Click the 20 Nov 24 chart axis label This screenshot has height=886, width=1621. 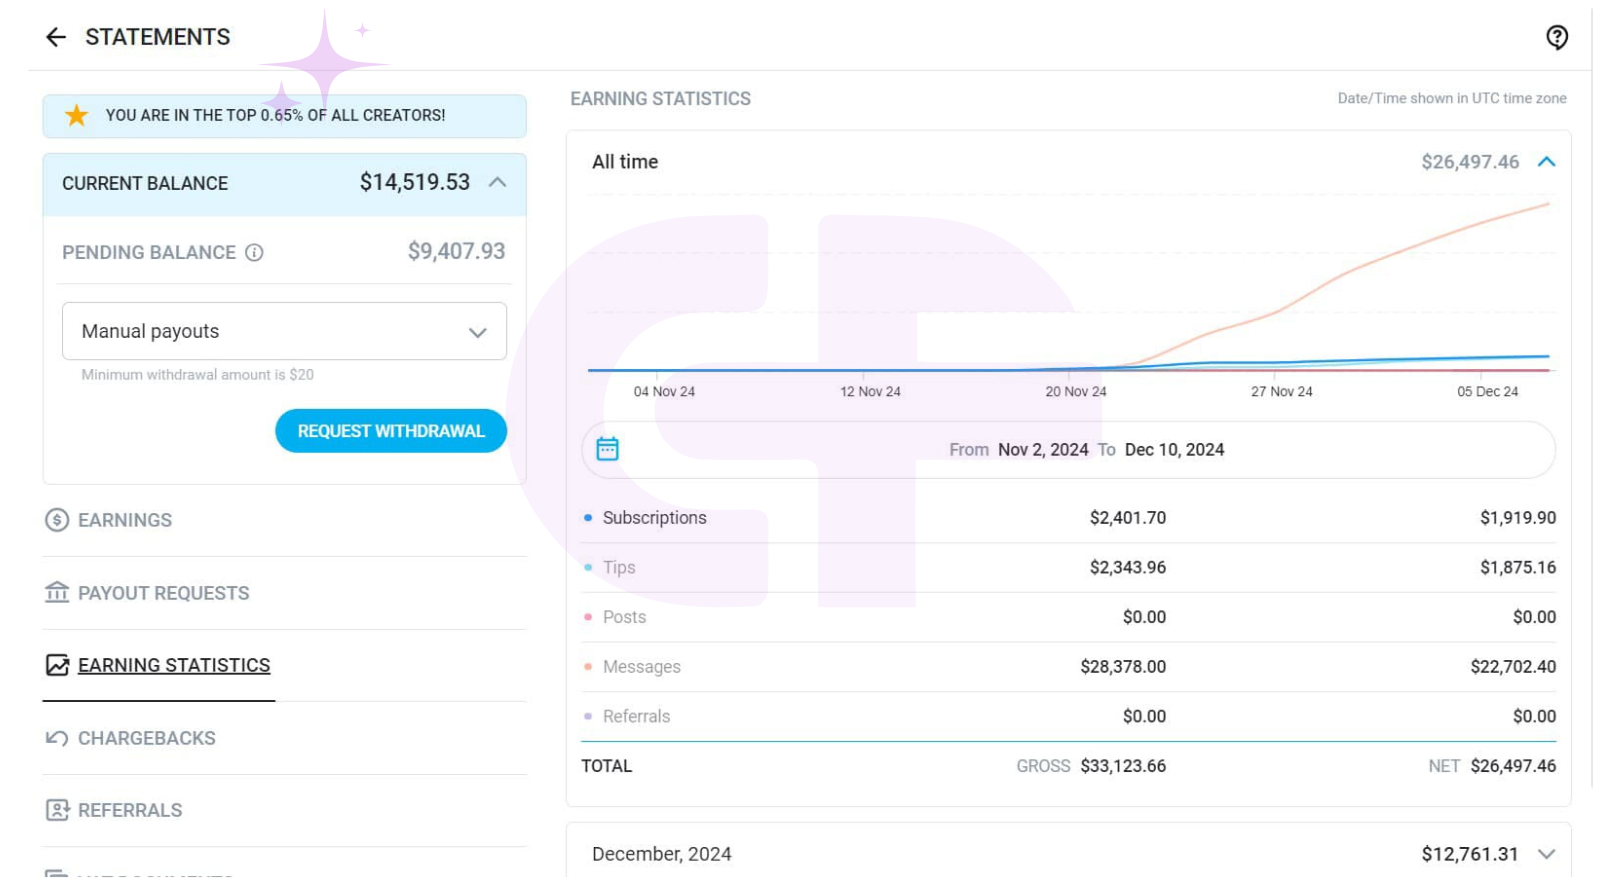[1076, 392]
